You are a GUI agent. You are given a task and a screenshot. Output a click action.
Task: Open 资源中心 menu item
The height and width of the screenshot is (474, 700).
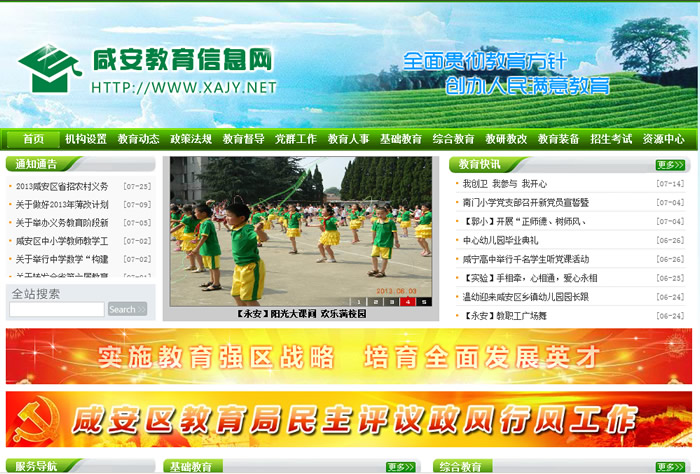click(x=663, y=139)
